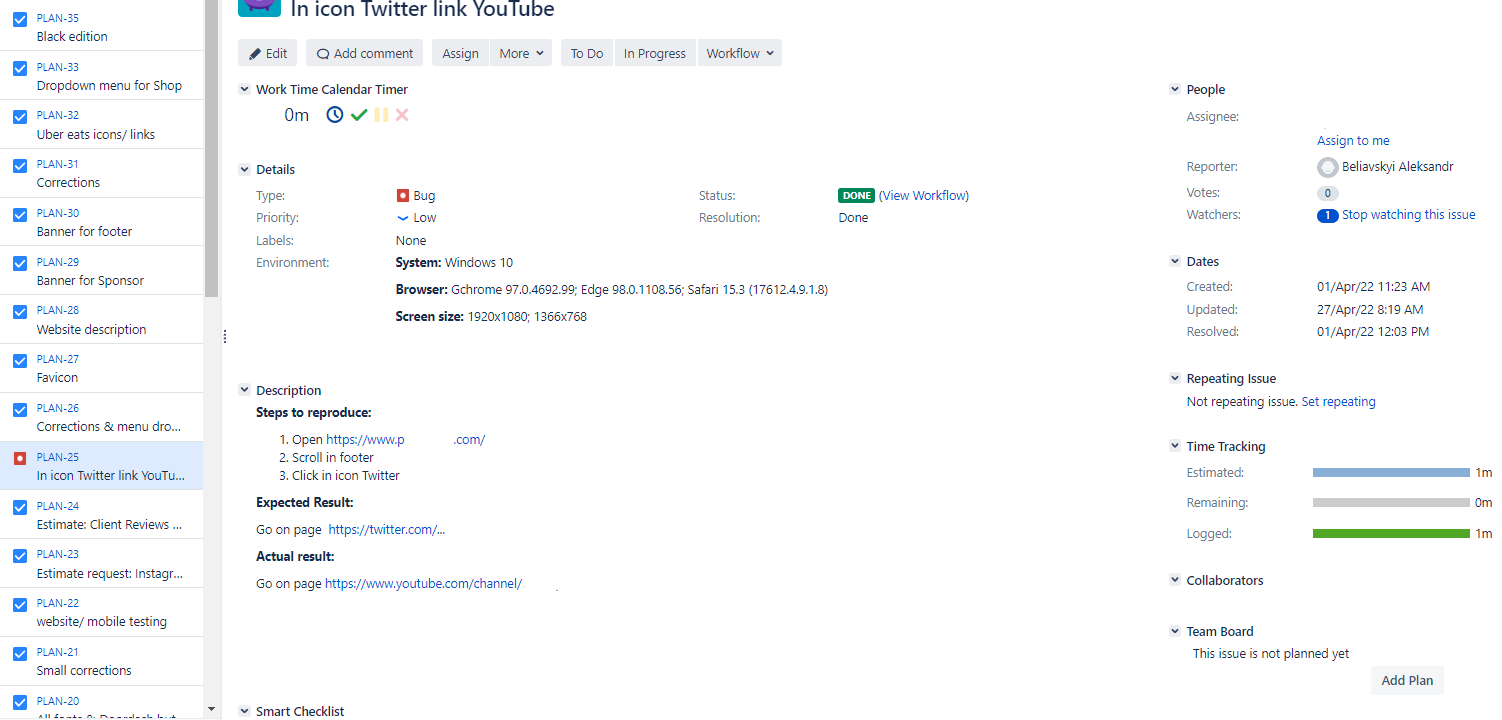1502x720 pixels.
Task: Click the PLAN-21 task type icon
Action: [x=20, y=653]
